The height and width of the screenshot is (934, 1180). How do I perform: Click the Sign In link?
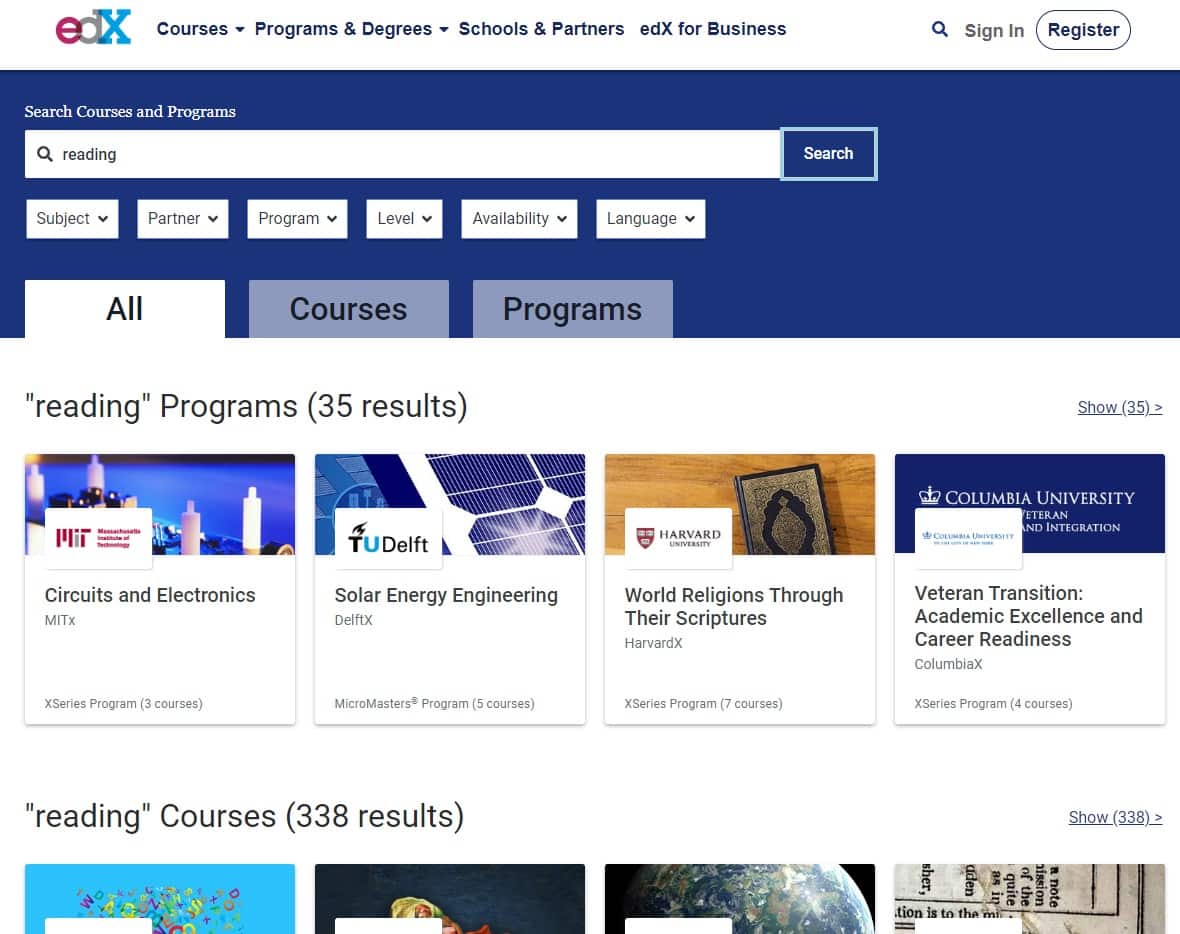(993, 30)
